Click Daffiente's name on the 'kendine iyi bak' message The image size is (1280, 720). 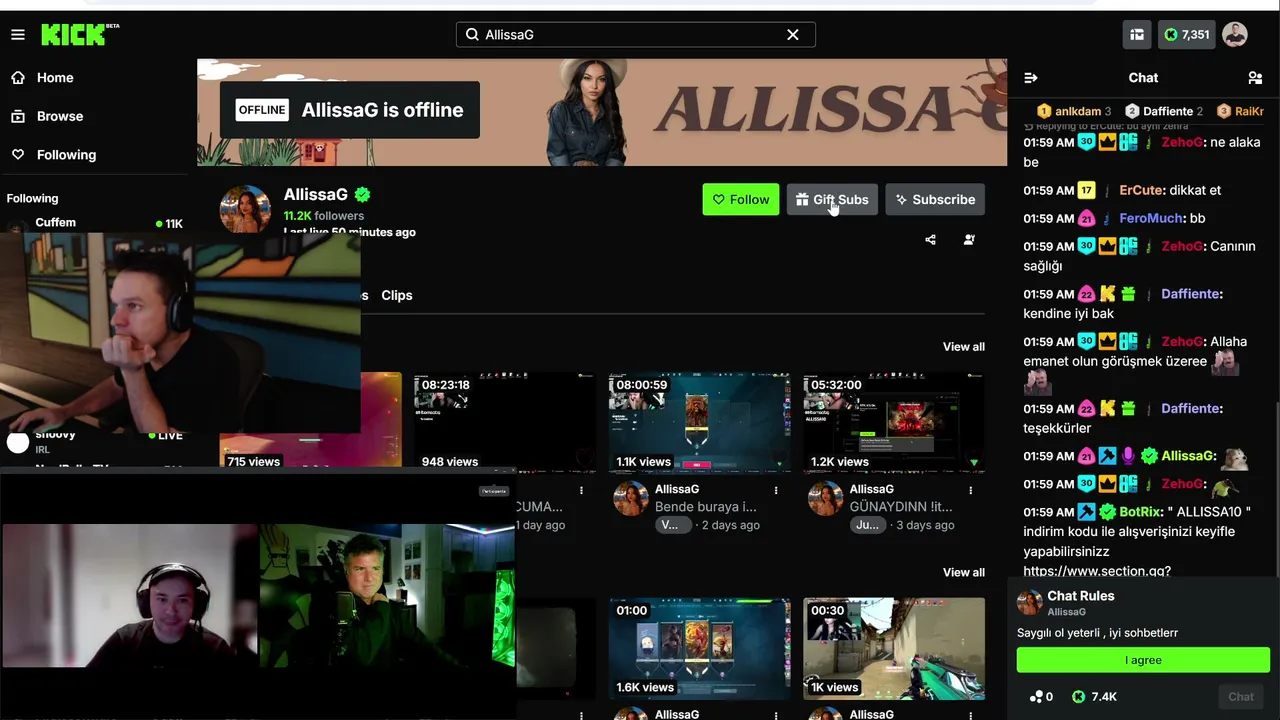tap(1191, 294)
